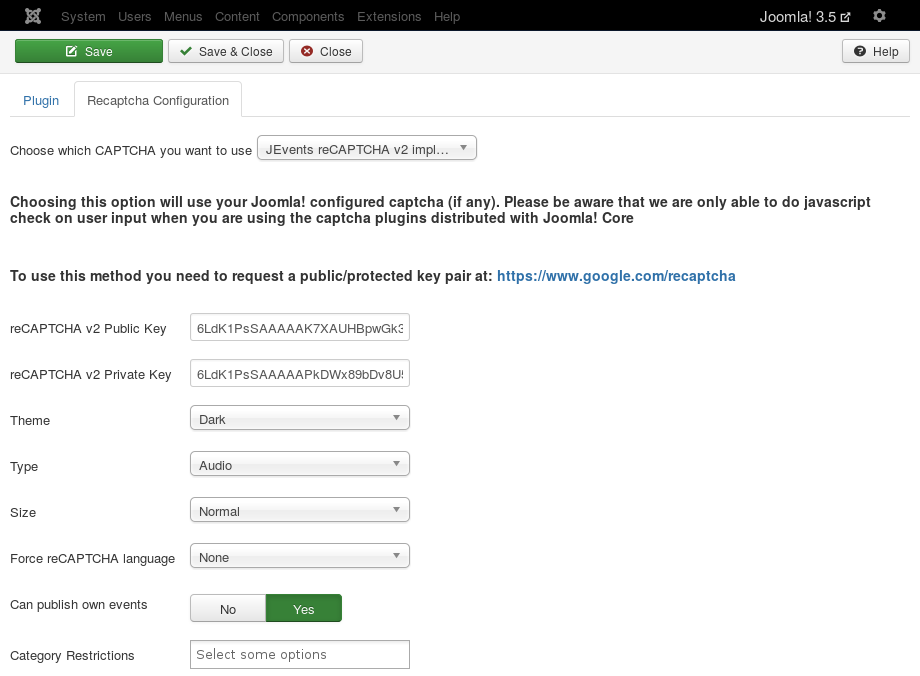Switch to the Plugin tab
Viewport: 920px width, 676px height.
41,100
